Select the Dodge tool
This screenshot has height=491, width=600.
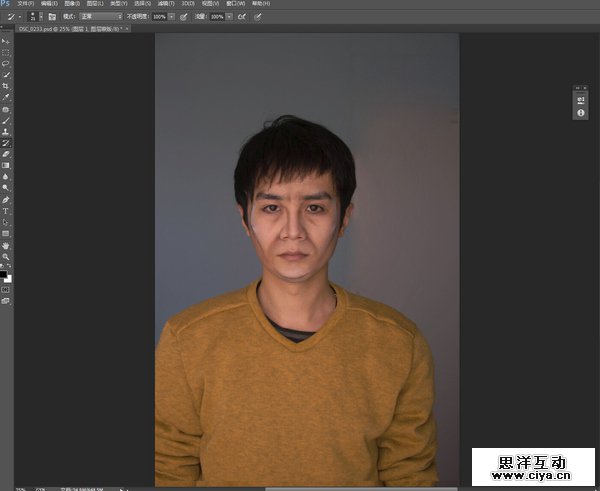[x=5, y=188]
